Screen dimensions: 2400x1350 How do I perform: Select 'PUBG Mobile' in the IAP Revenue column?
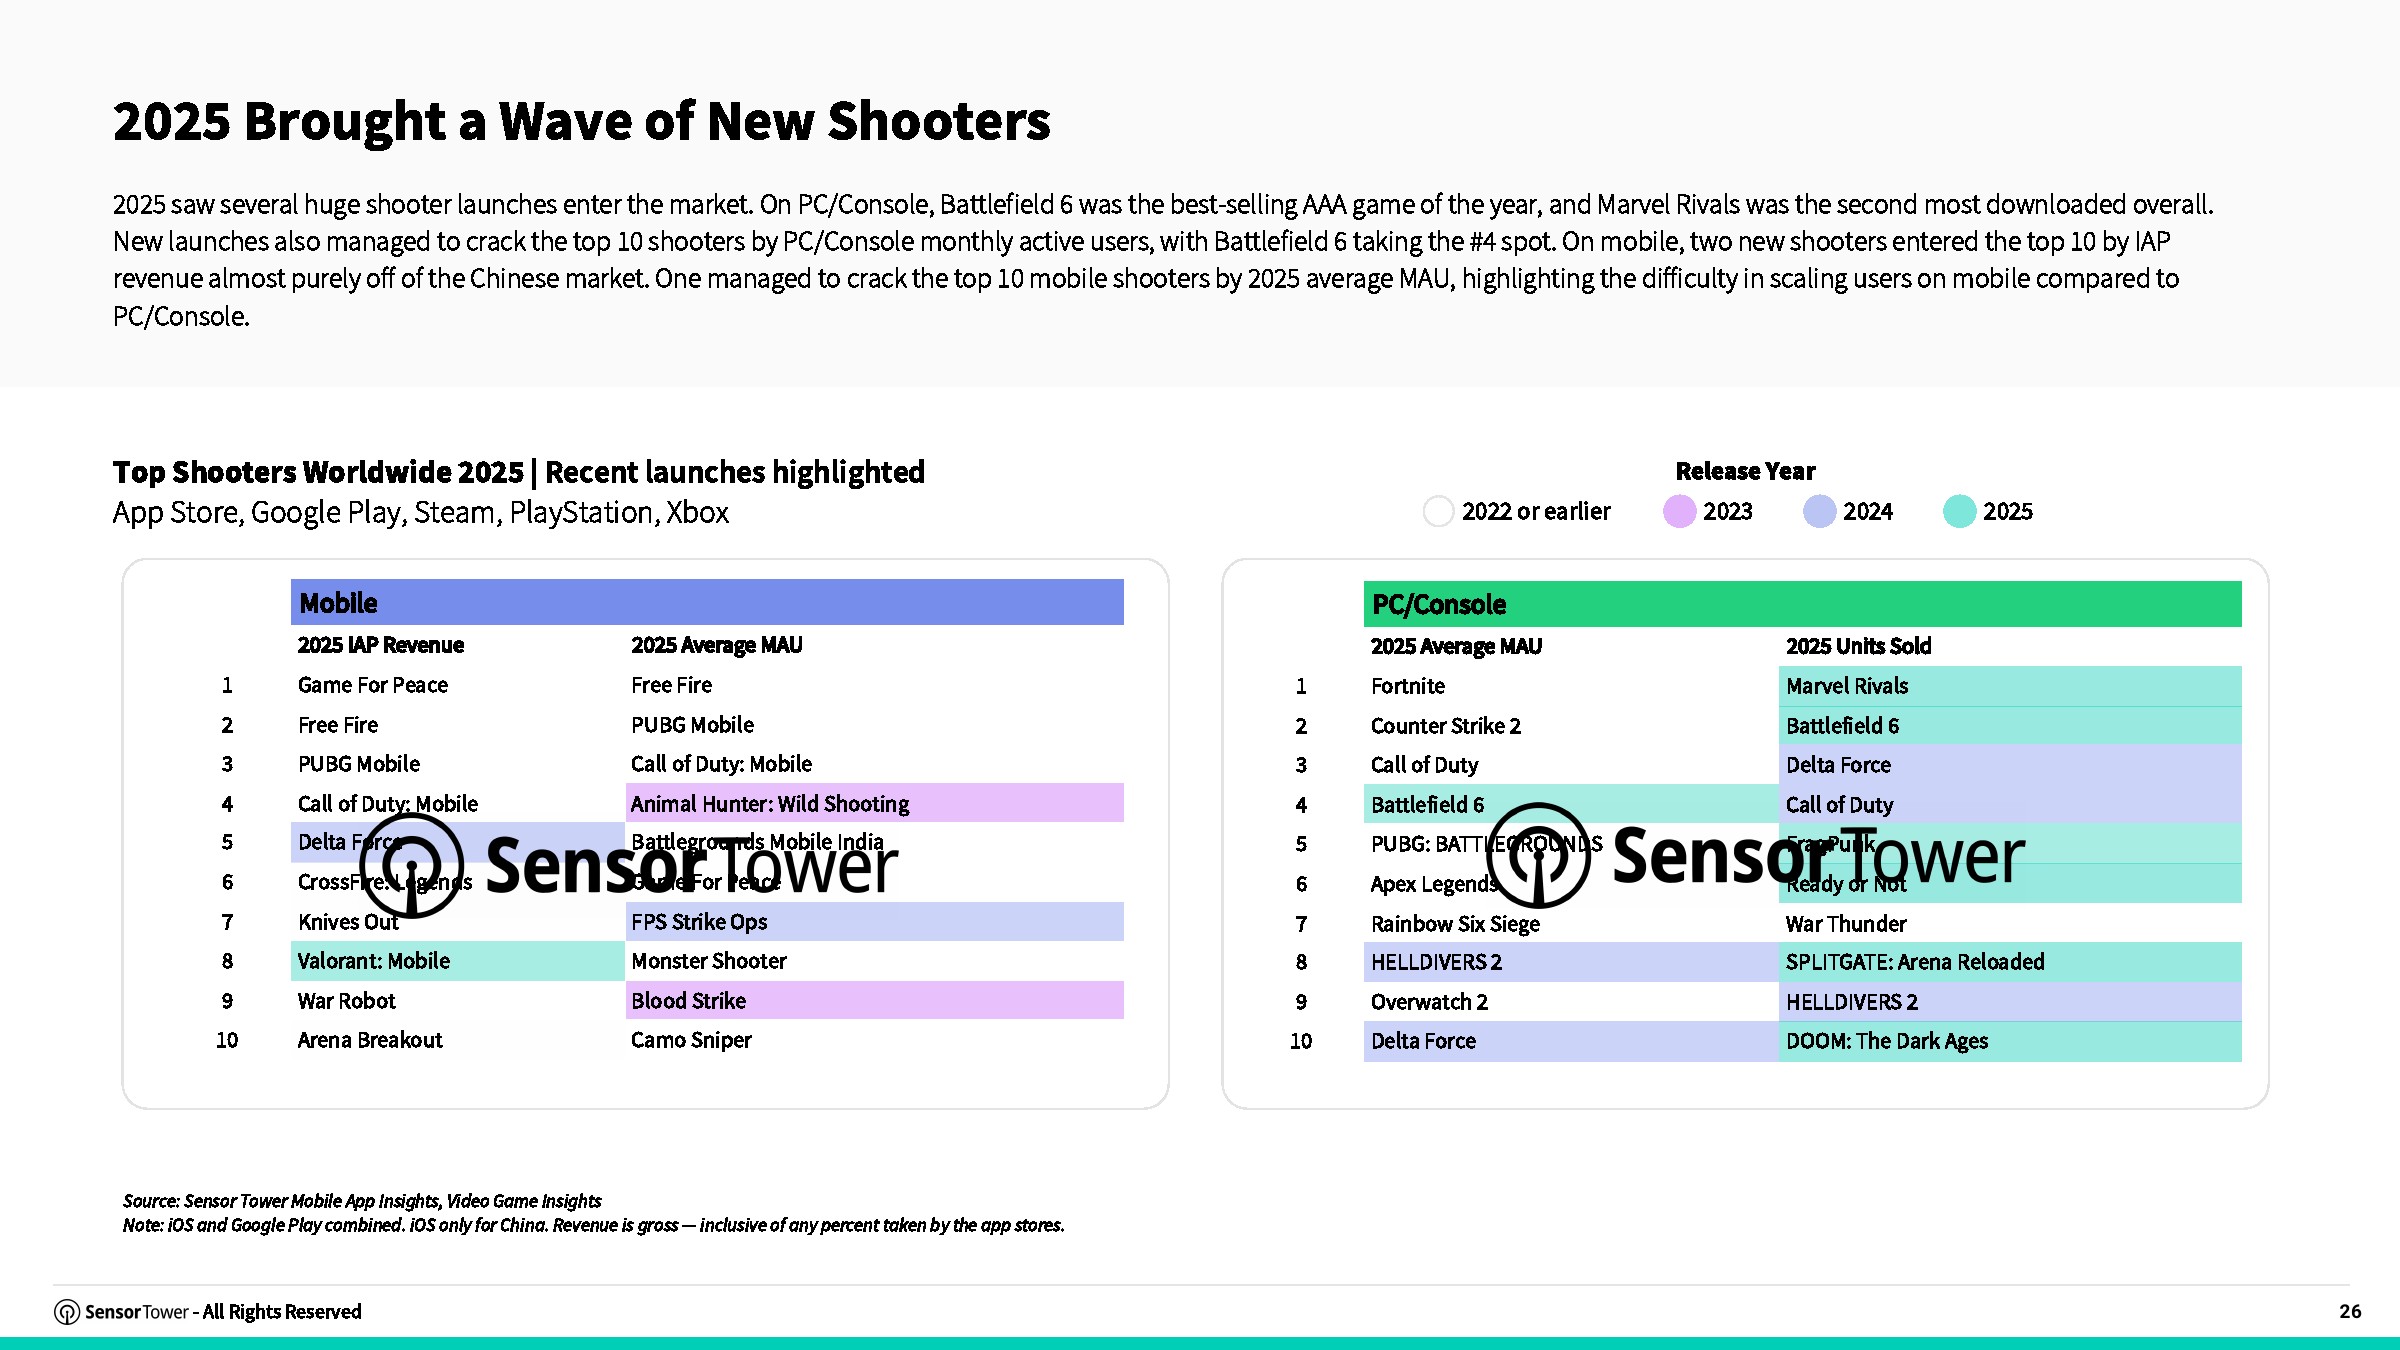(x=359, y=764)
